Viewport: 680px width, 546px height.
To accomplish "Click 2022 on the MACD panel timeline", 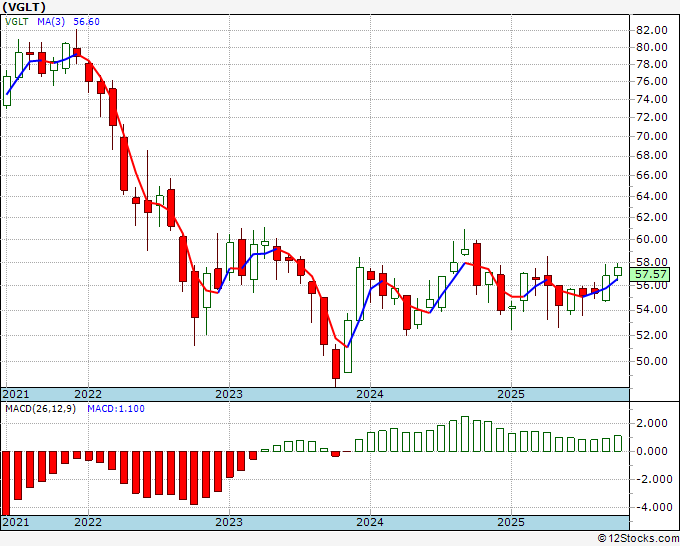I will point(88,522).
